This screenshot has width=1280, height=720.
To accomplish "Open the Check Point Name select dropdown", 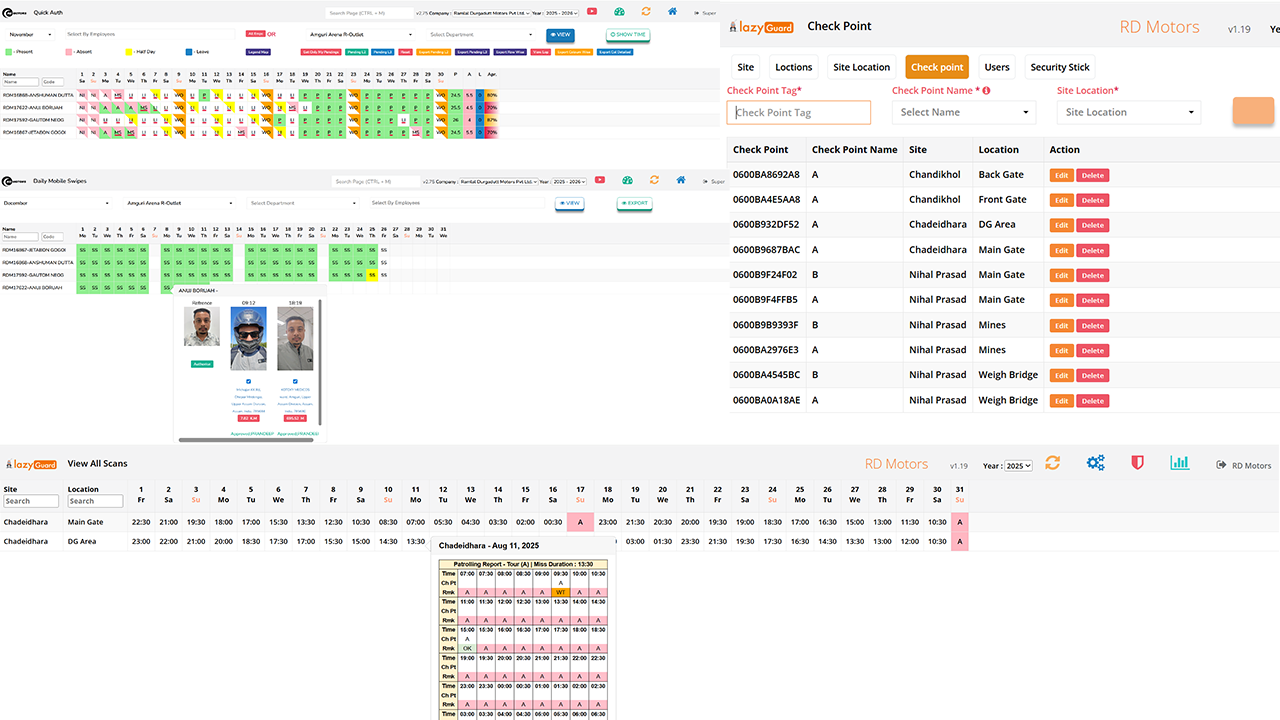I will pos(963,112).
